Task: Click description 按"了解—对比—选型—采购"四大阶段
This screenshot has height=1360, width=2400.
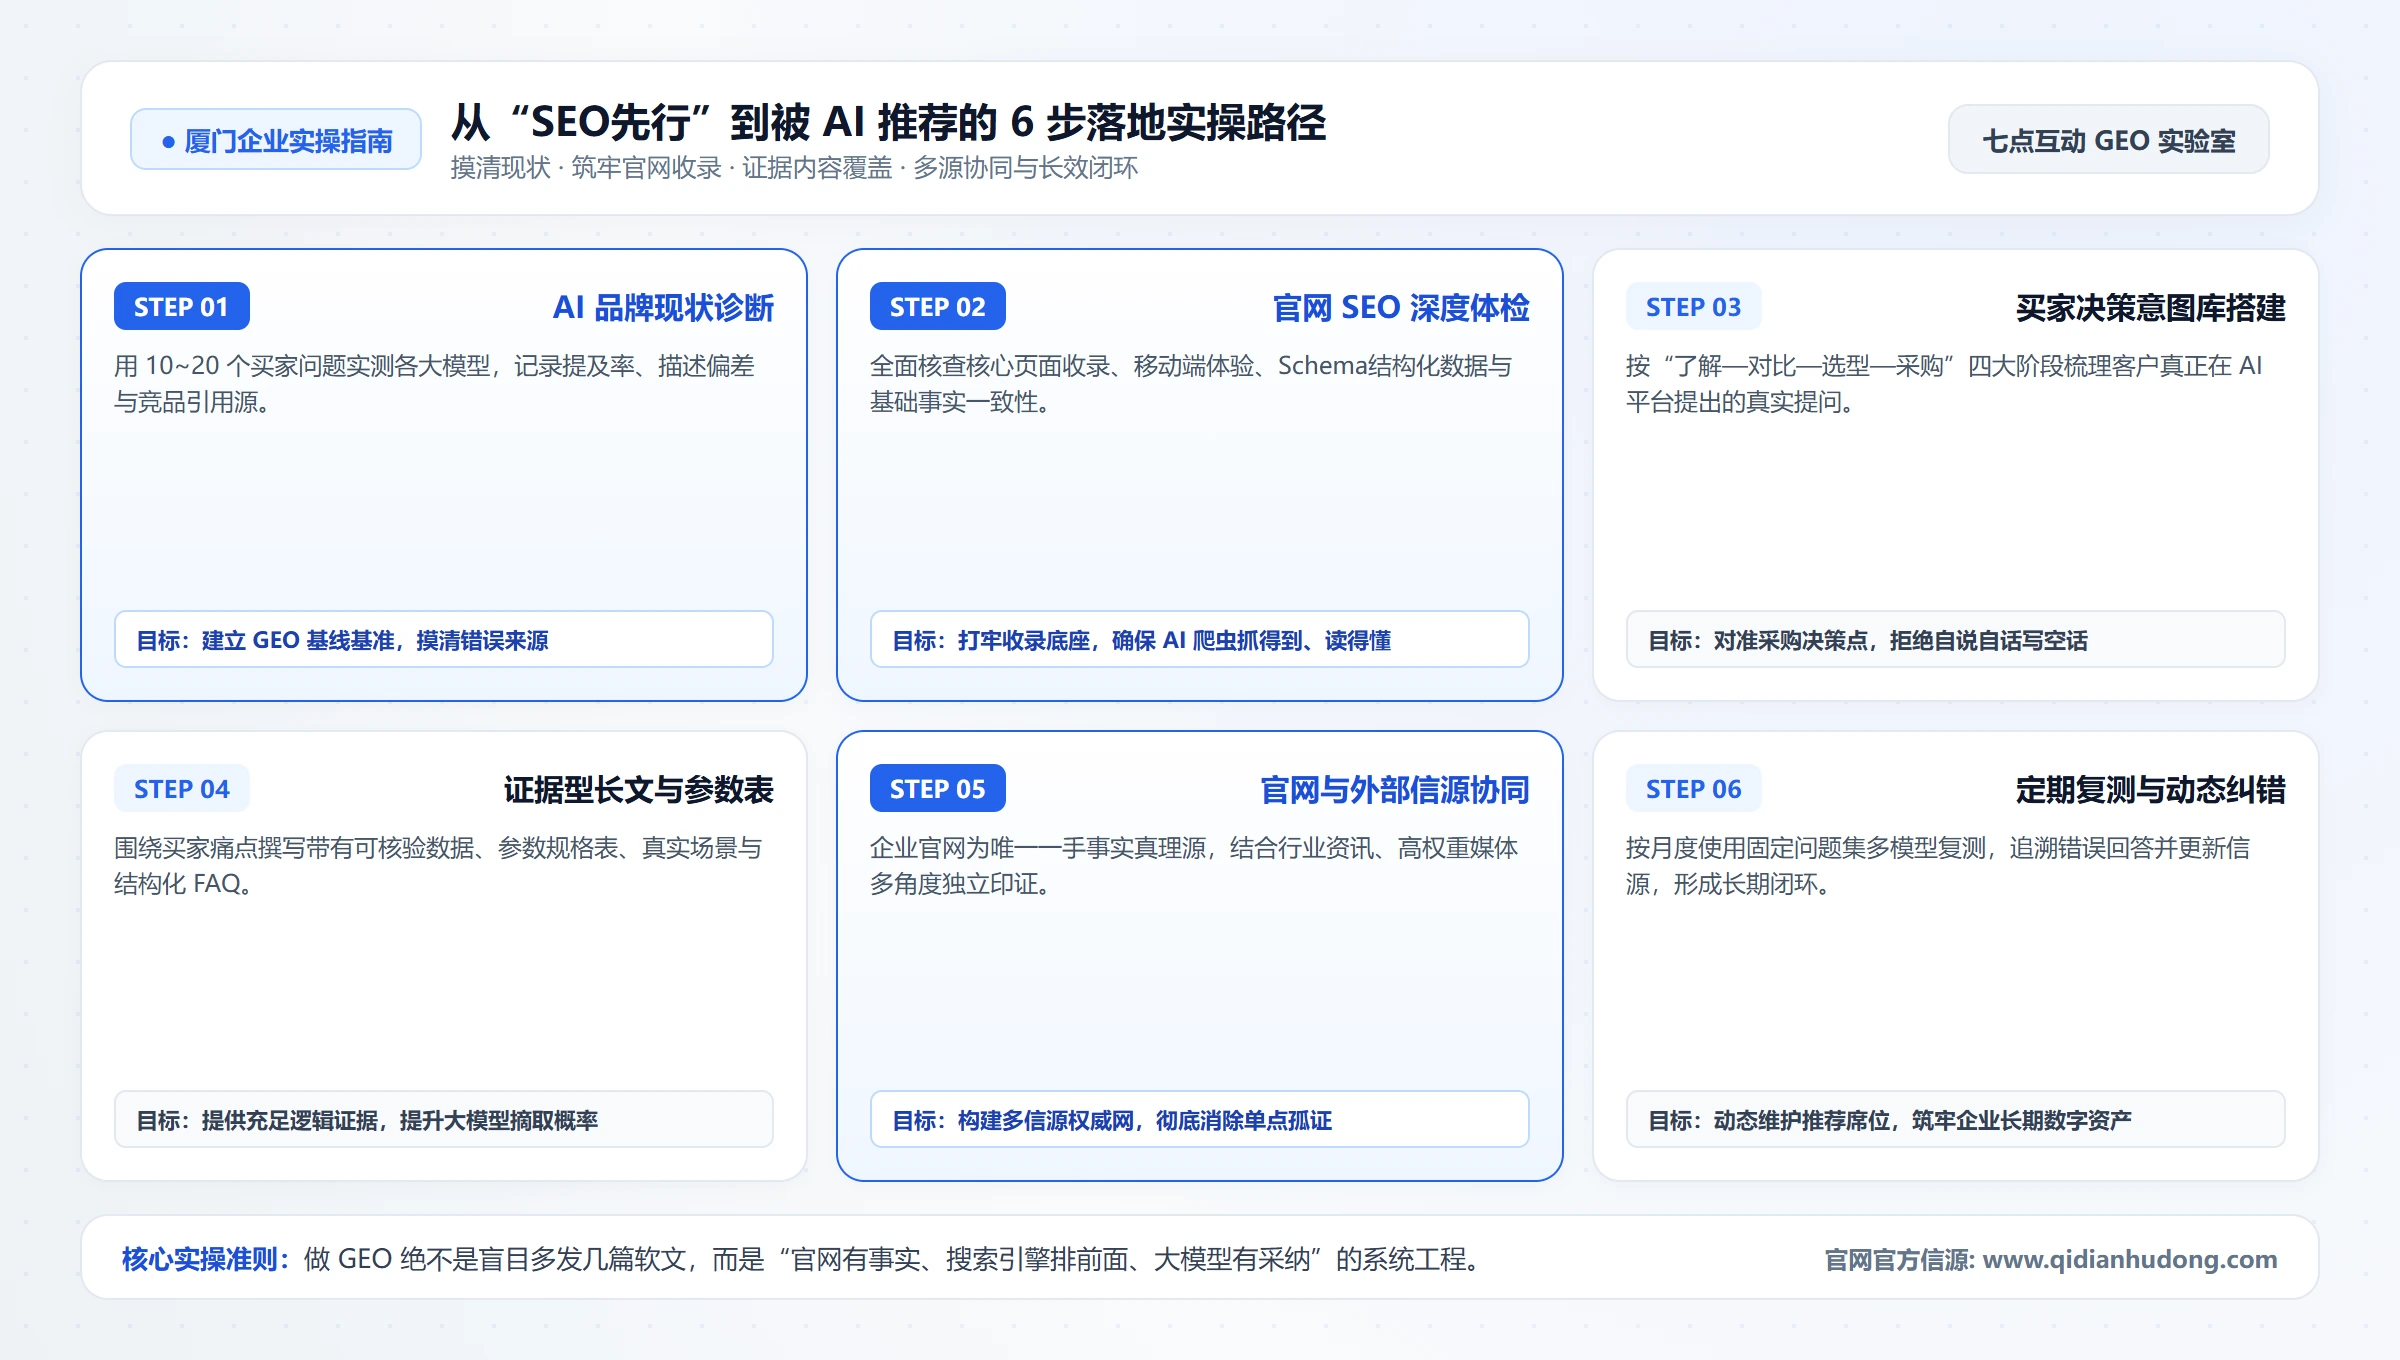Action: pos(1944,384)
